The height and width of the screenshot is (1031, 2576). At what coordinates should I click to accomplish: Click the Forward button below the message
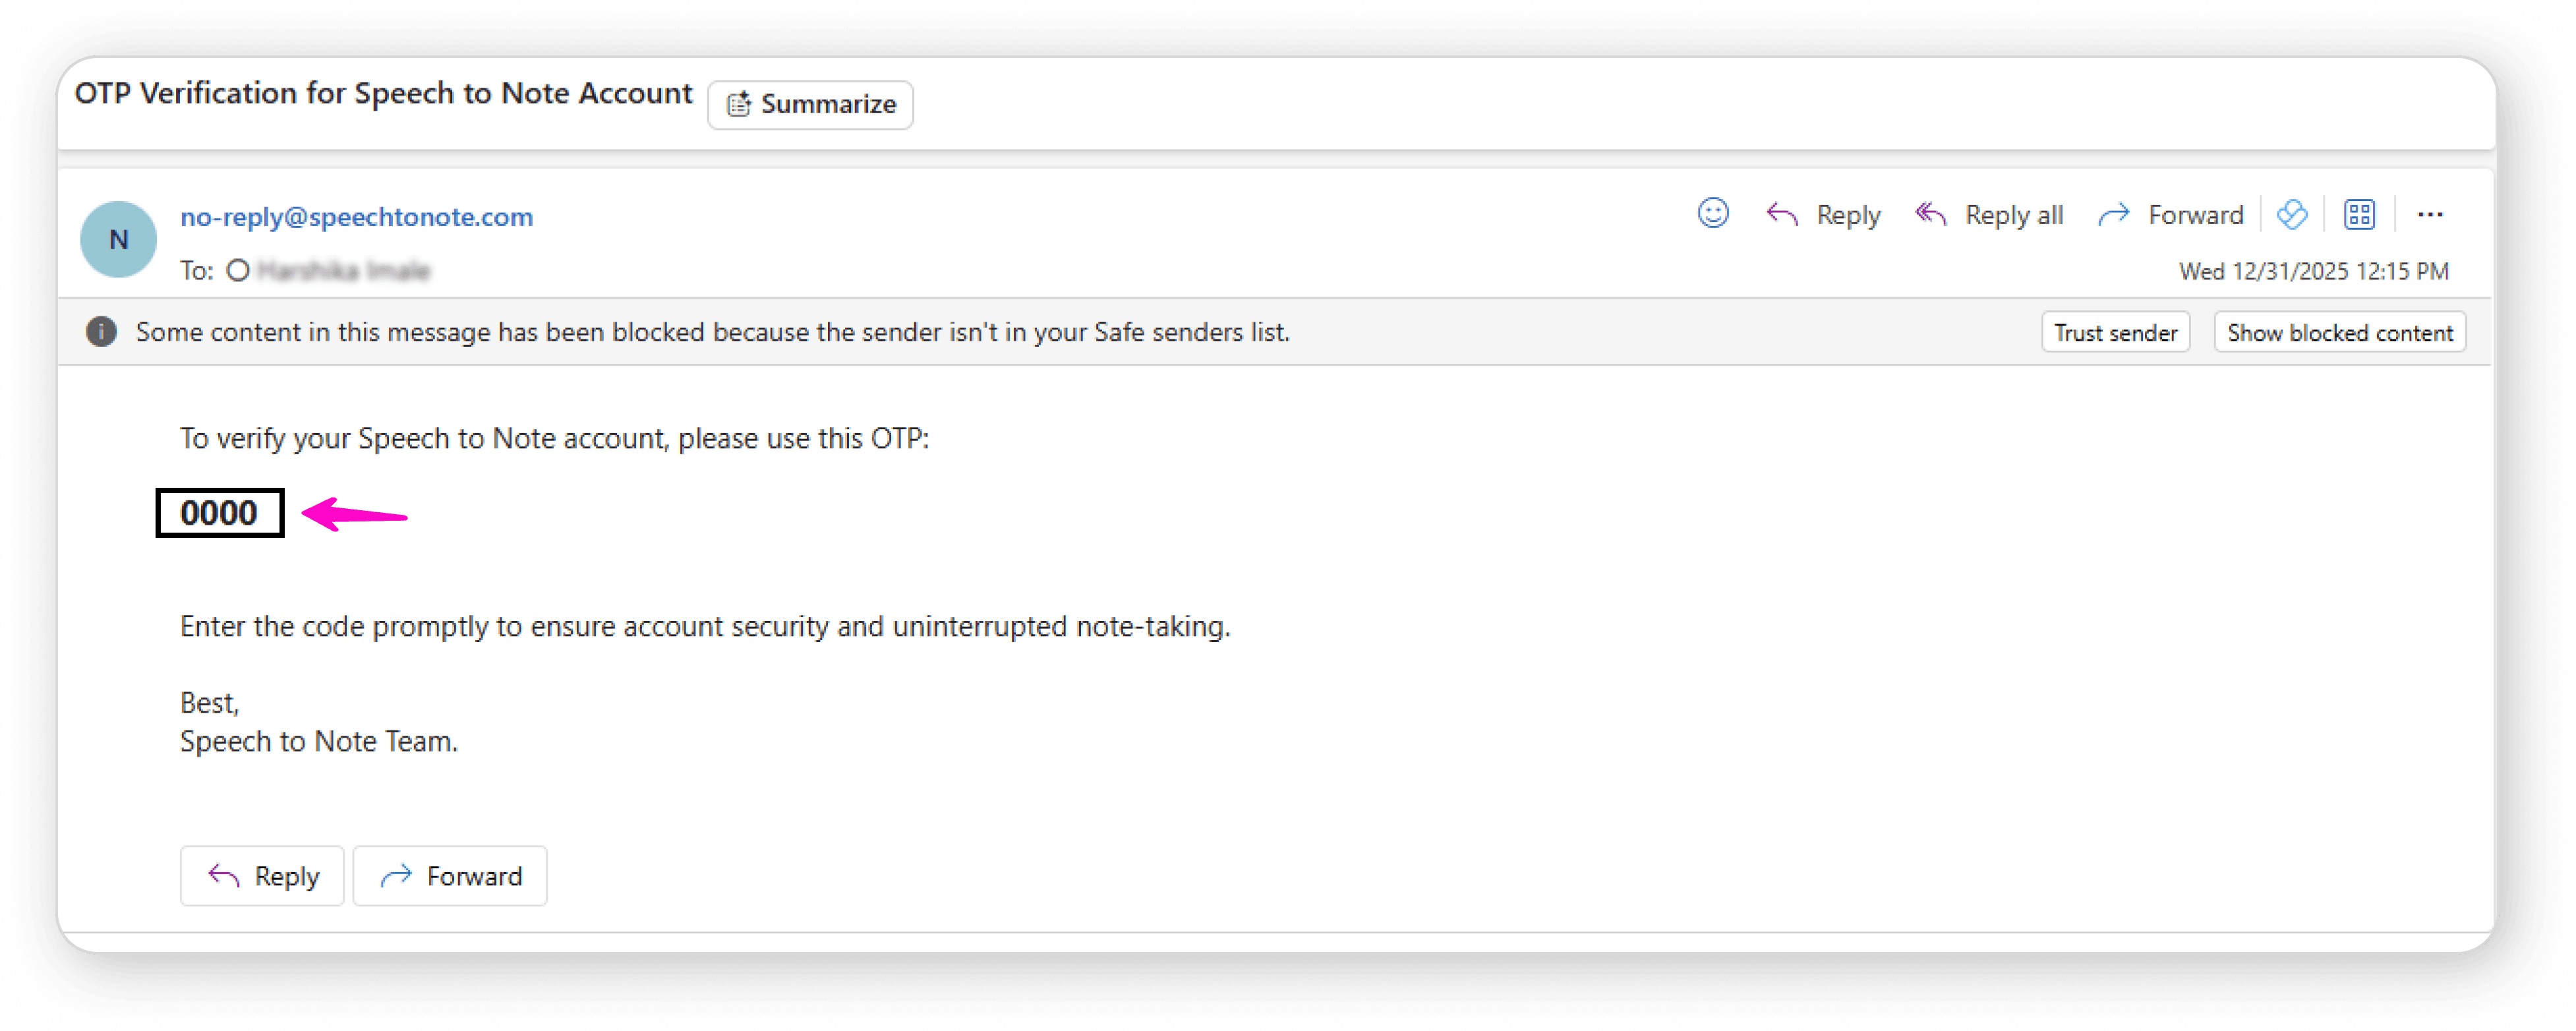click(450, 876)
